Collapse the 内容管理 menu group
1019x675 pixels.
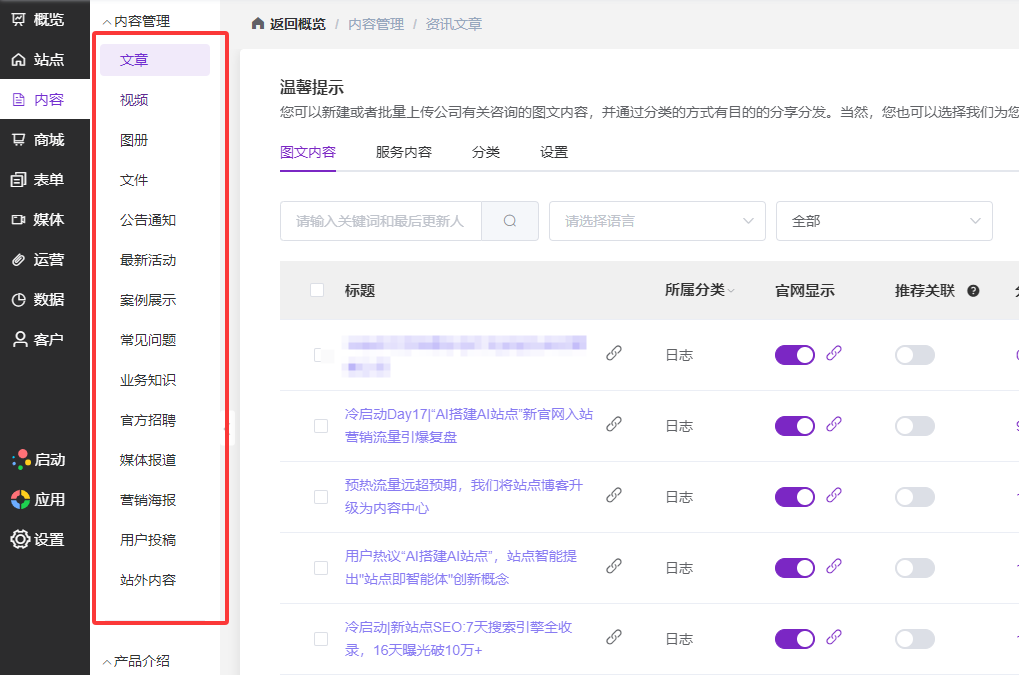pyautogui.click(x=136, y=21)
